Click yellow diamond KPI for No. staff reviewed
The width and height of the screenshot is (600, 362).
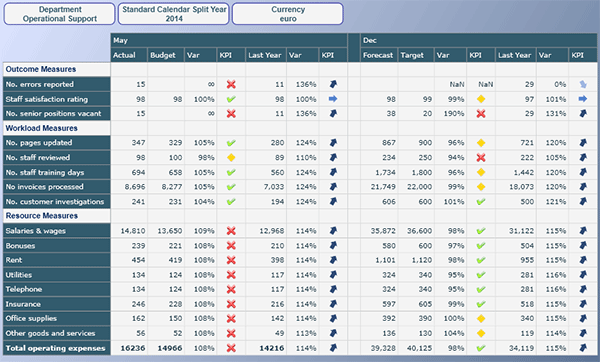[x=231, y=158]
